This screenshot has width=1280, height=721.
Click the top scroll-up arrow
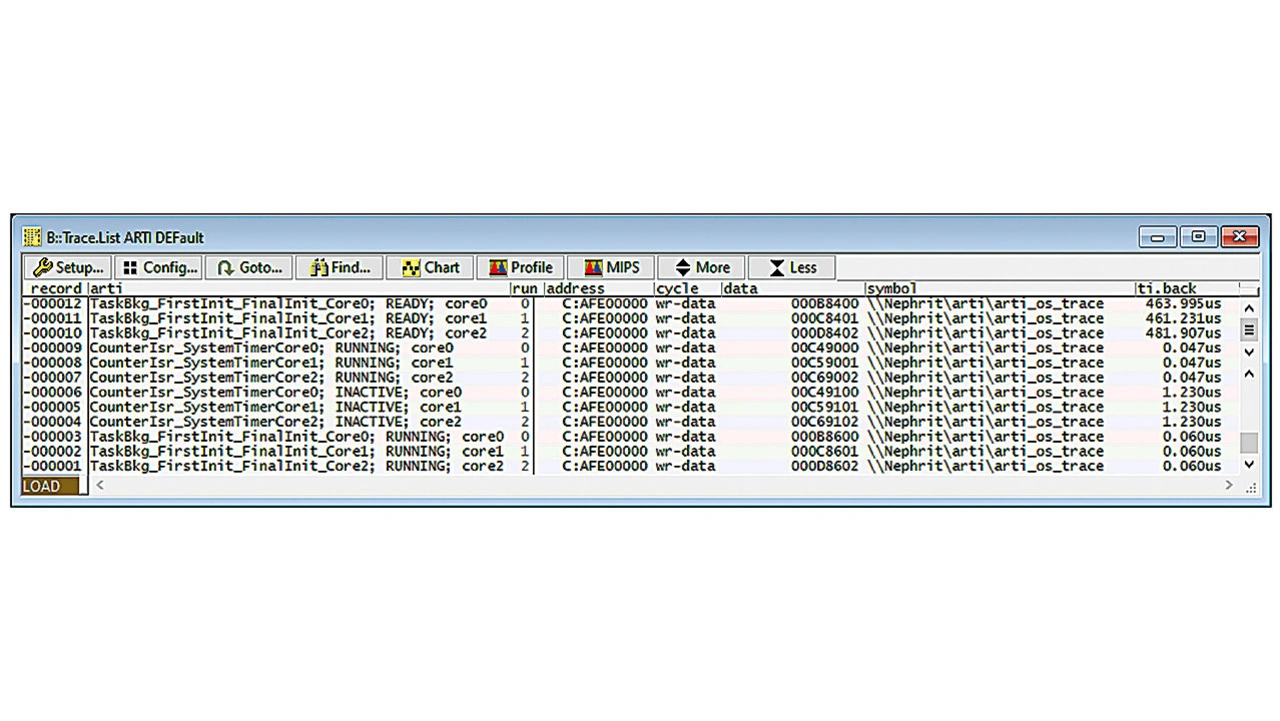pyautogui.click(x=1249, y=308)
